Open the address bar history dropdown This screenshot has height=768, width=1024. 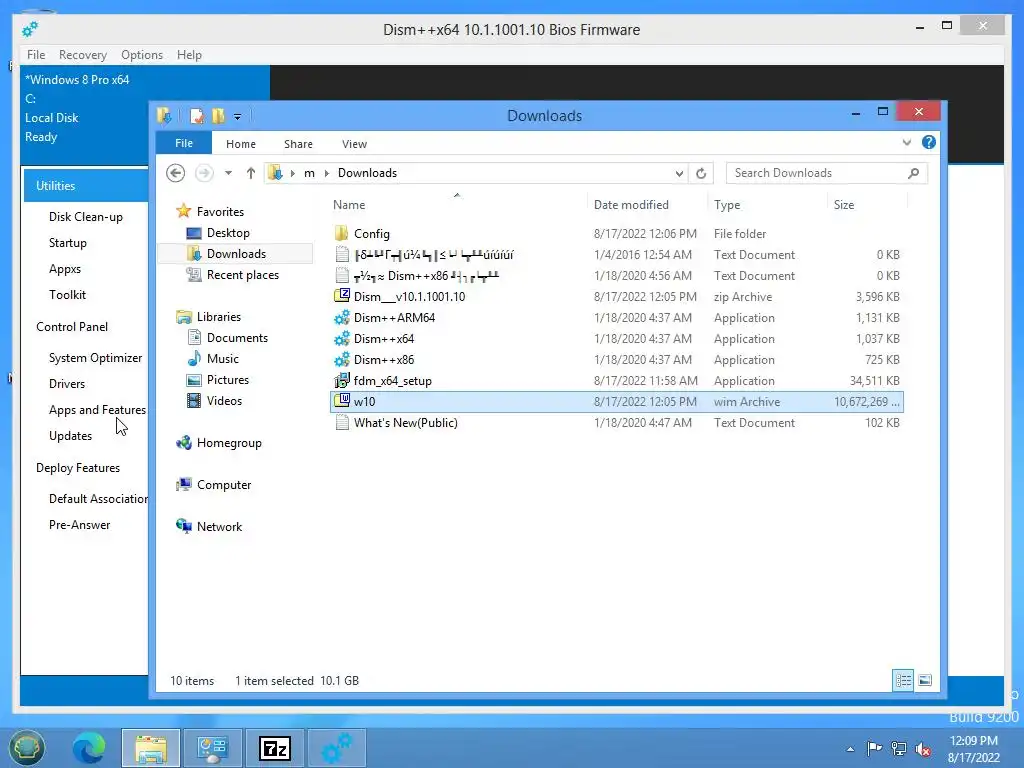(x=679, y=173)
